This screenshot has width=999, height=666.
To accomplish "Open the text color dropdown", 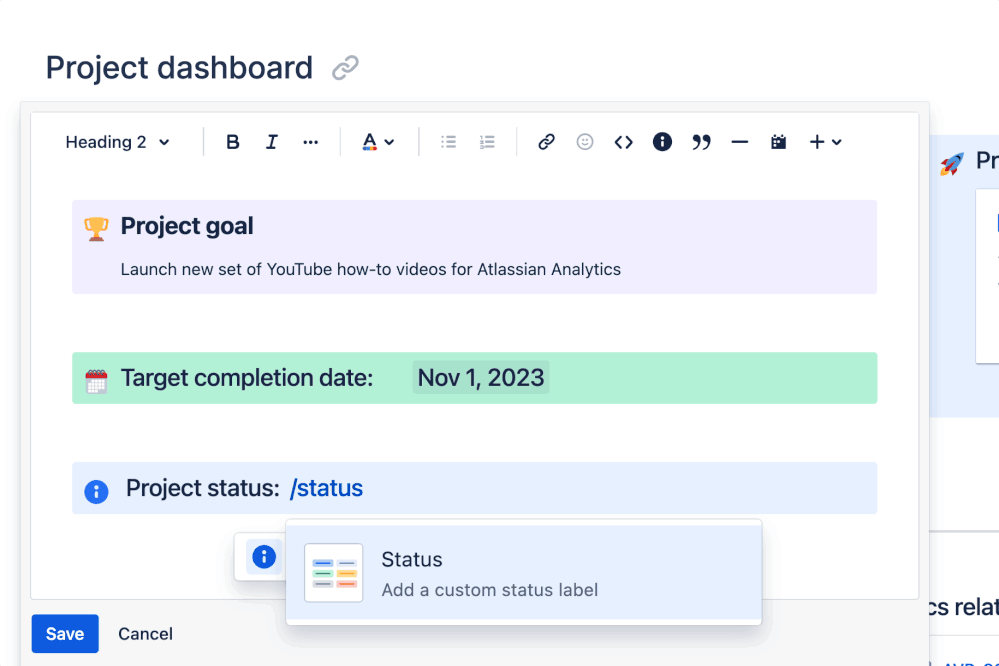I will coord(378,141).
